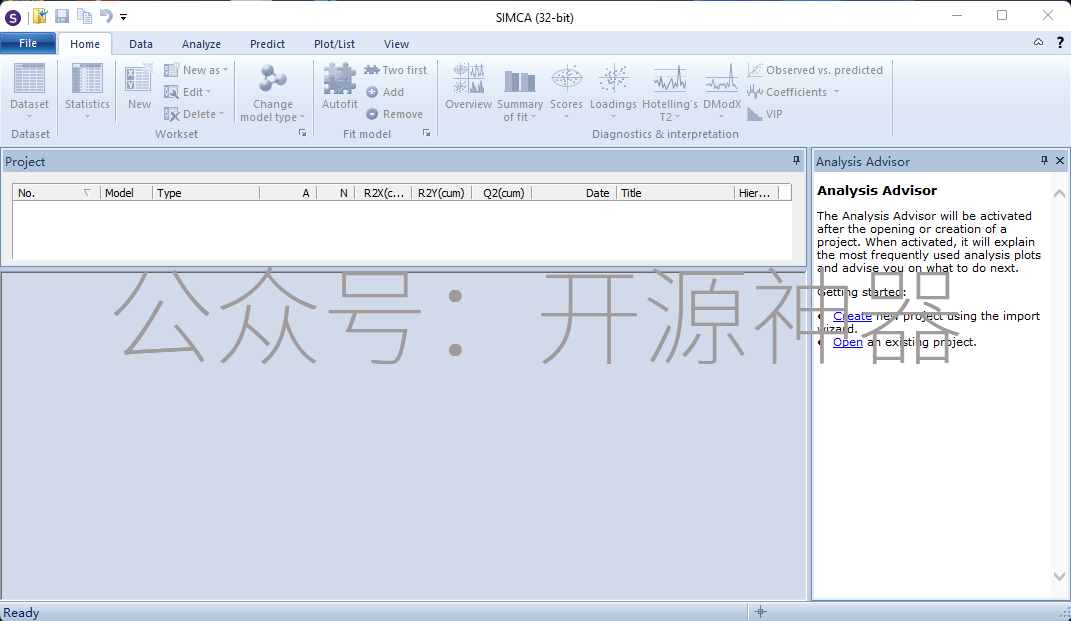Expand the Edit dropdown arrow
This screenshot has width=1071, height=621.
pyautogui.click(x=208, y=92)
